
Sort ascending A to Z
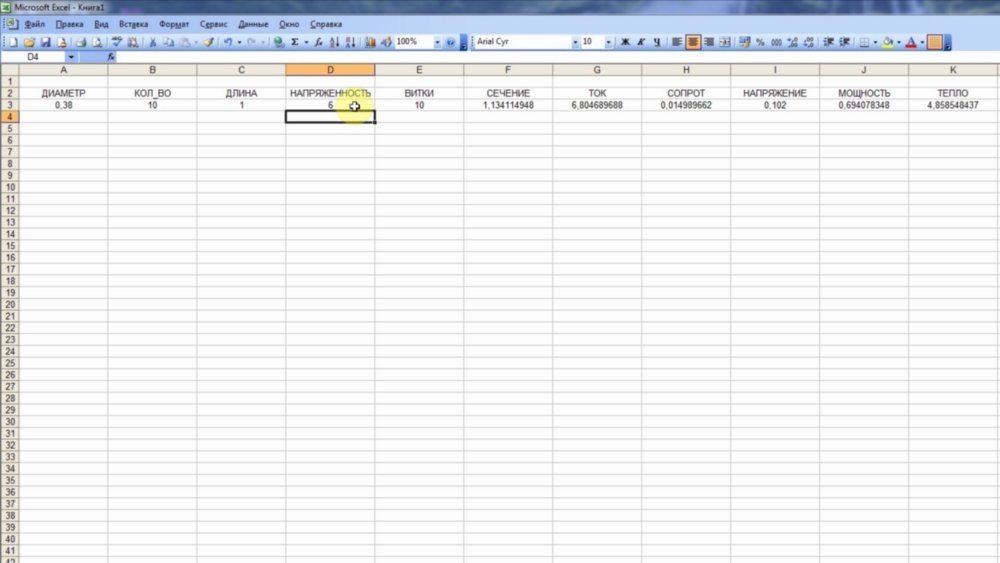click(334, 42)
